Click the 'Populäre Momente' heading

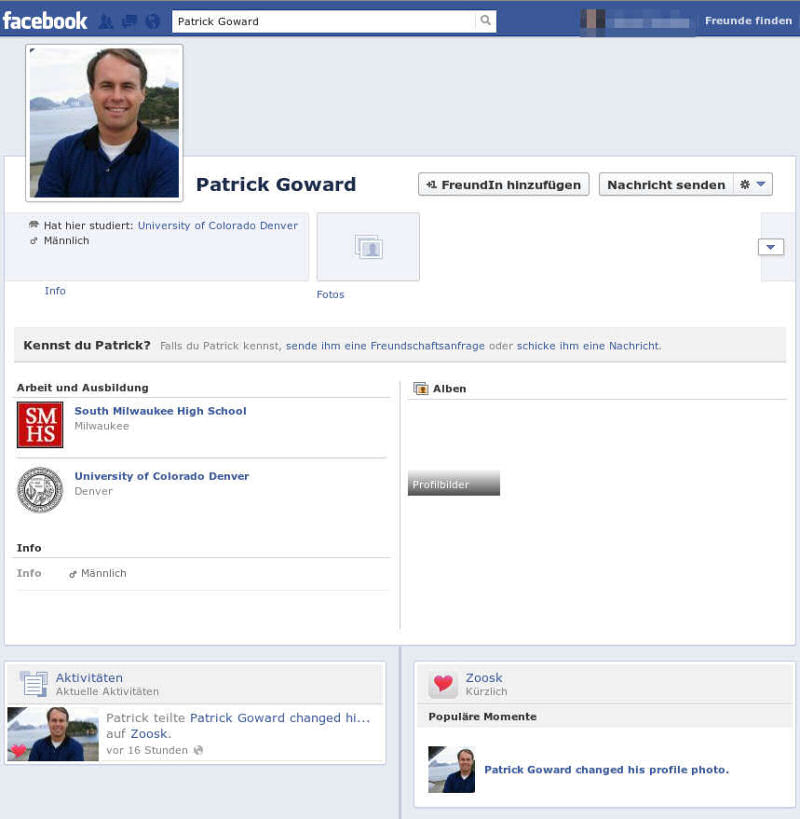click(483, 717)
